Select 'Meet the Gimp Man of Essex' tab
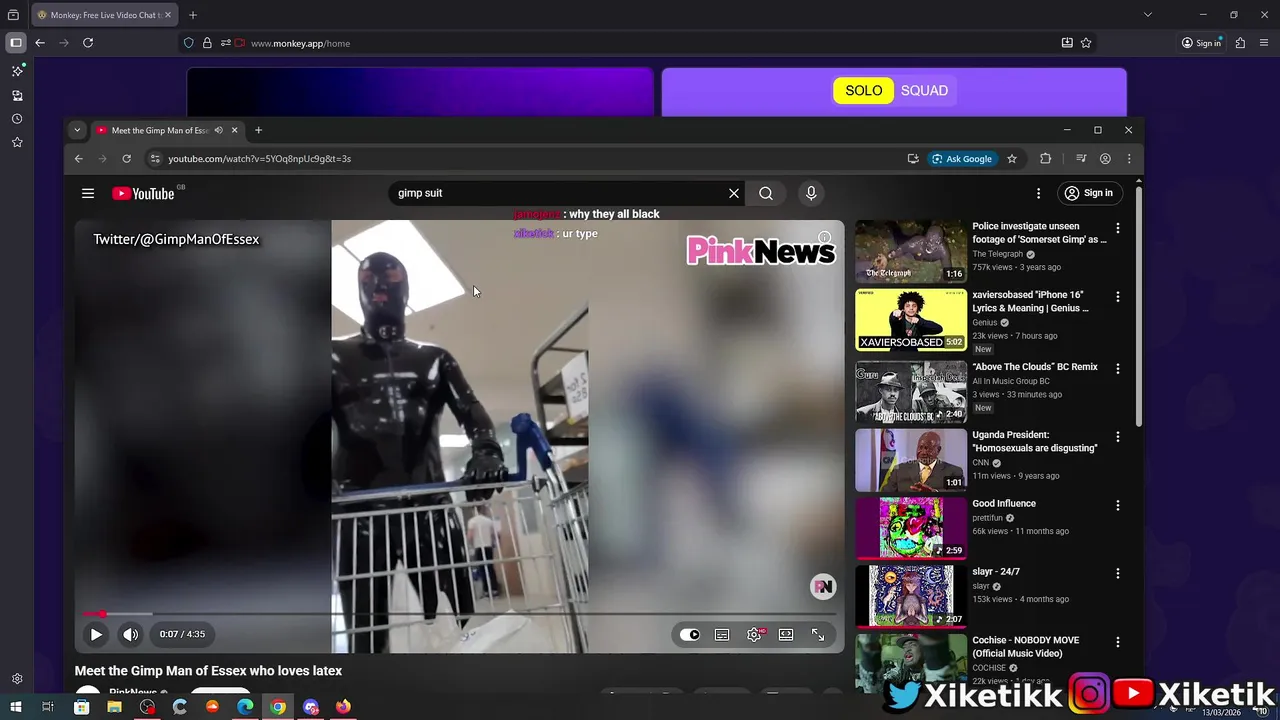The height and width of the screenshot is (720, 1280). (160, 130)
